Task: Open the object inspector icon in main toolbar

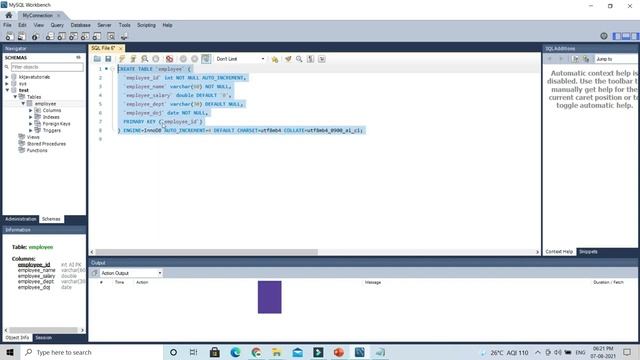Action: 35,37
